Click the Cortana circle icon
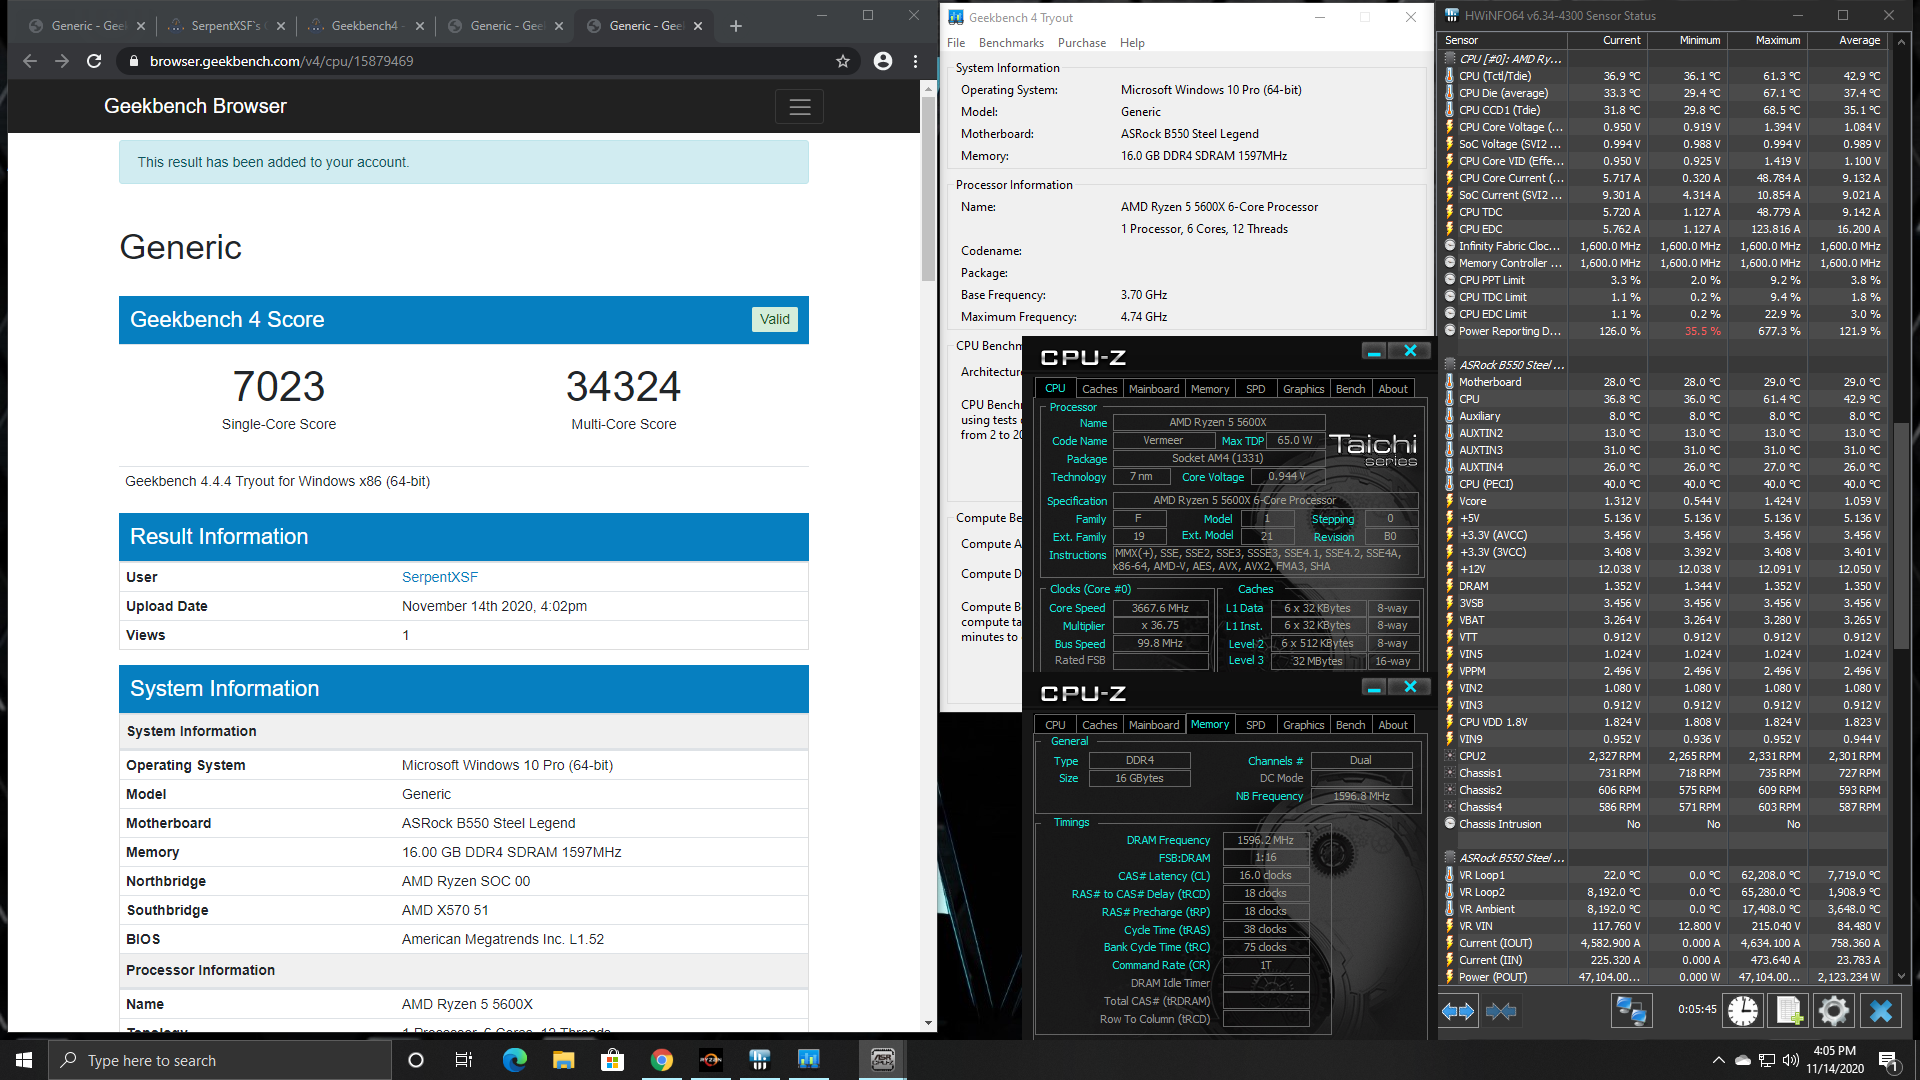 (416, 1060)
